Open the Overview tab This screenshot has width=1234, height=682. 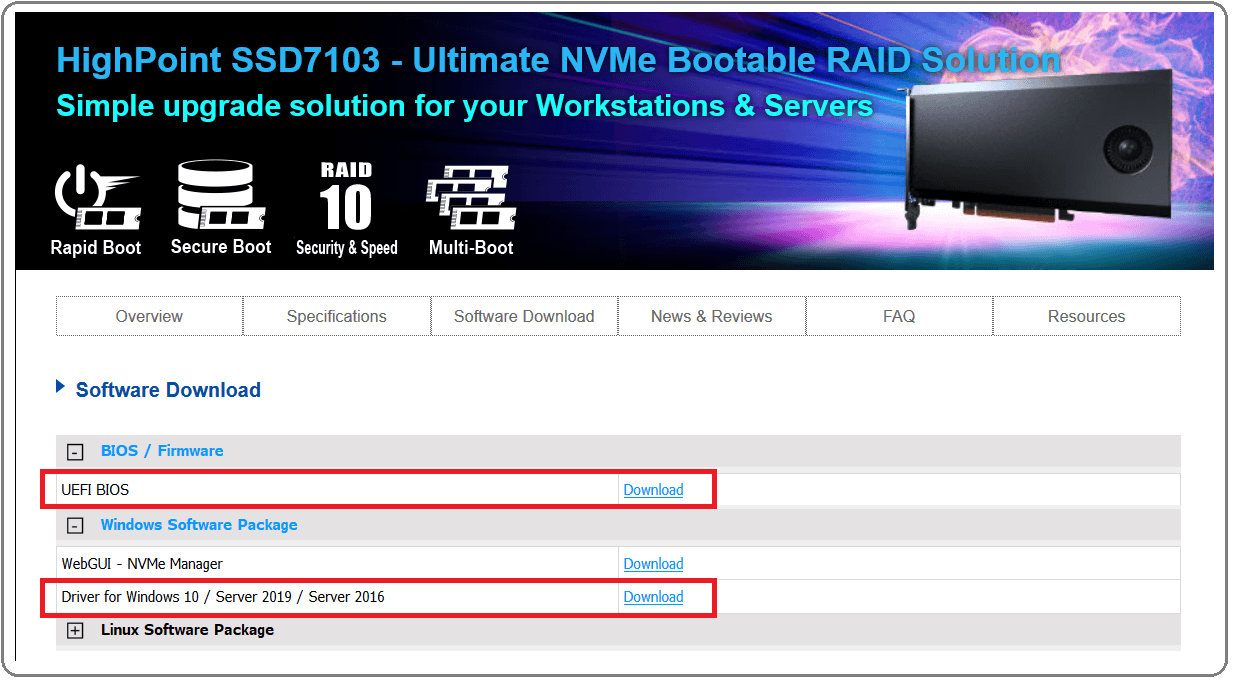tap(149, 316)
